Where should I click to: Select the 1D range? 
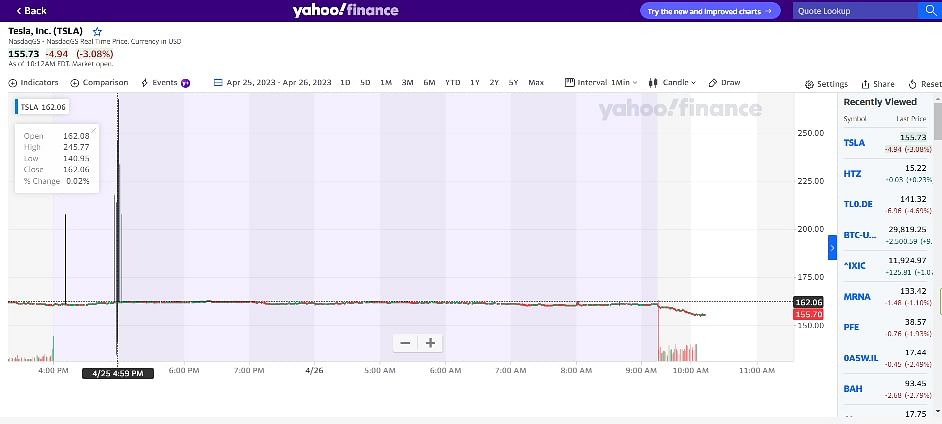coord(345,83)
